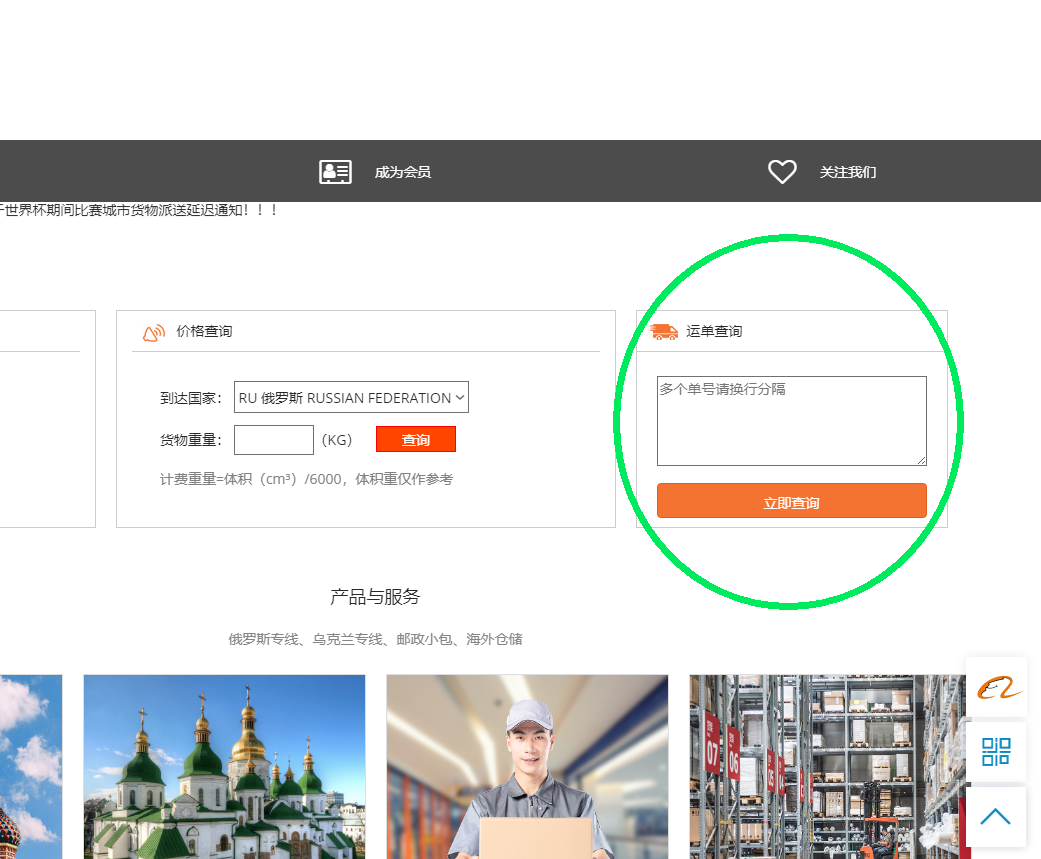The width and height of the screenshot is (1041, 859).
Task: Open the 到达国家 destination country dropdown
Action: [x=351, y=397]
